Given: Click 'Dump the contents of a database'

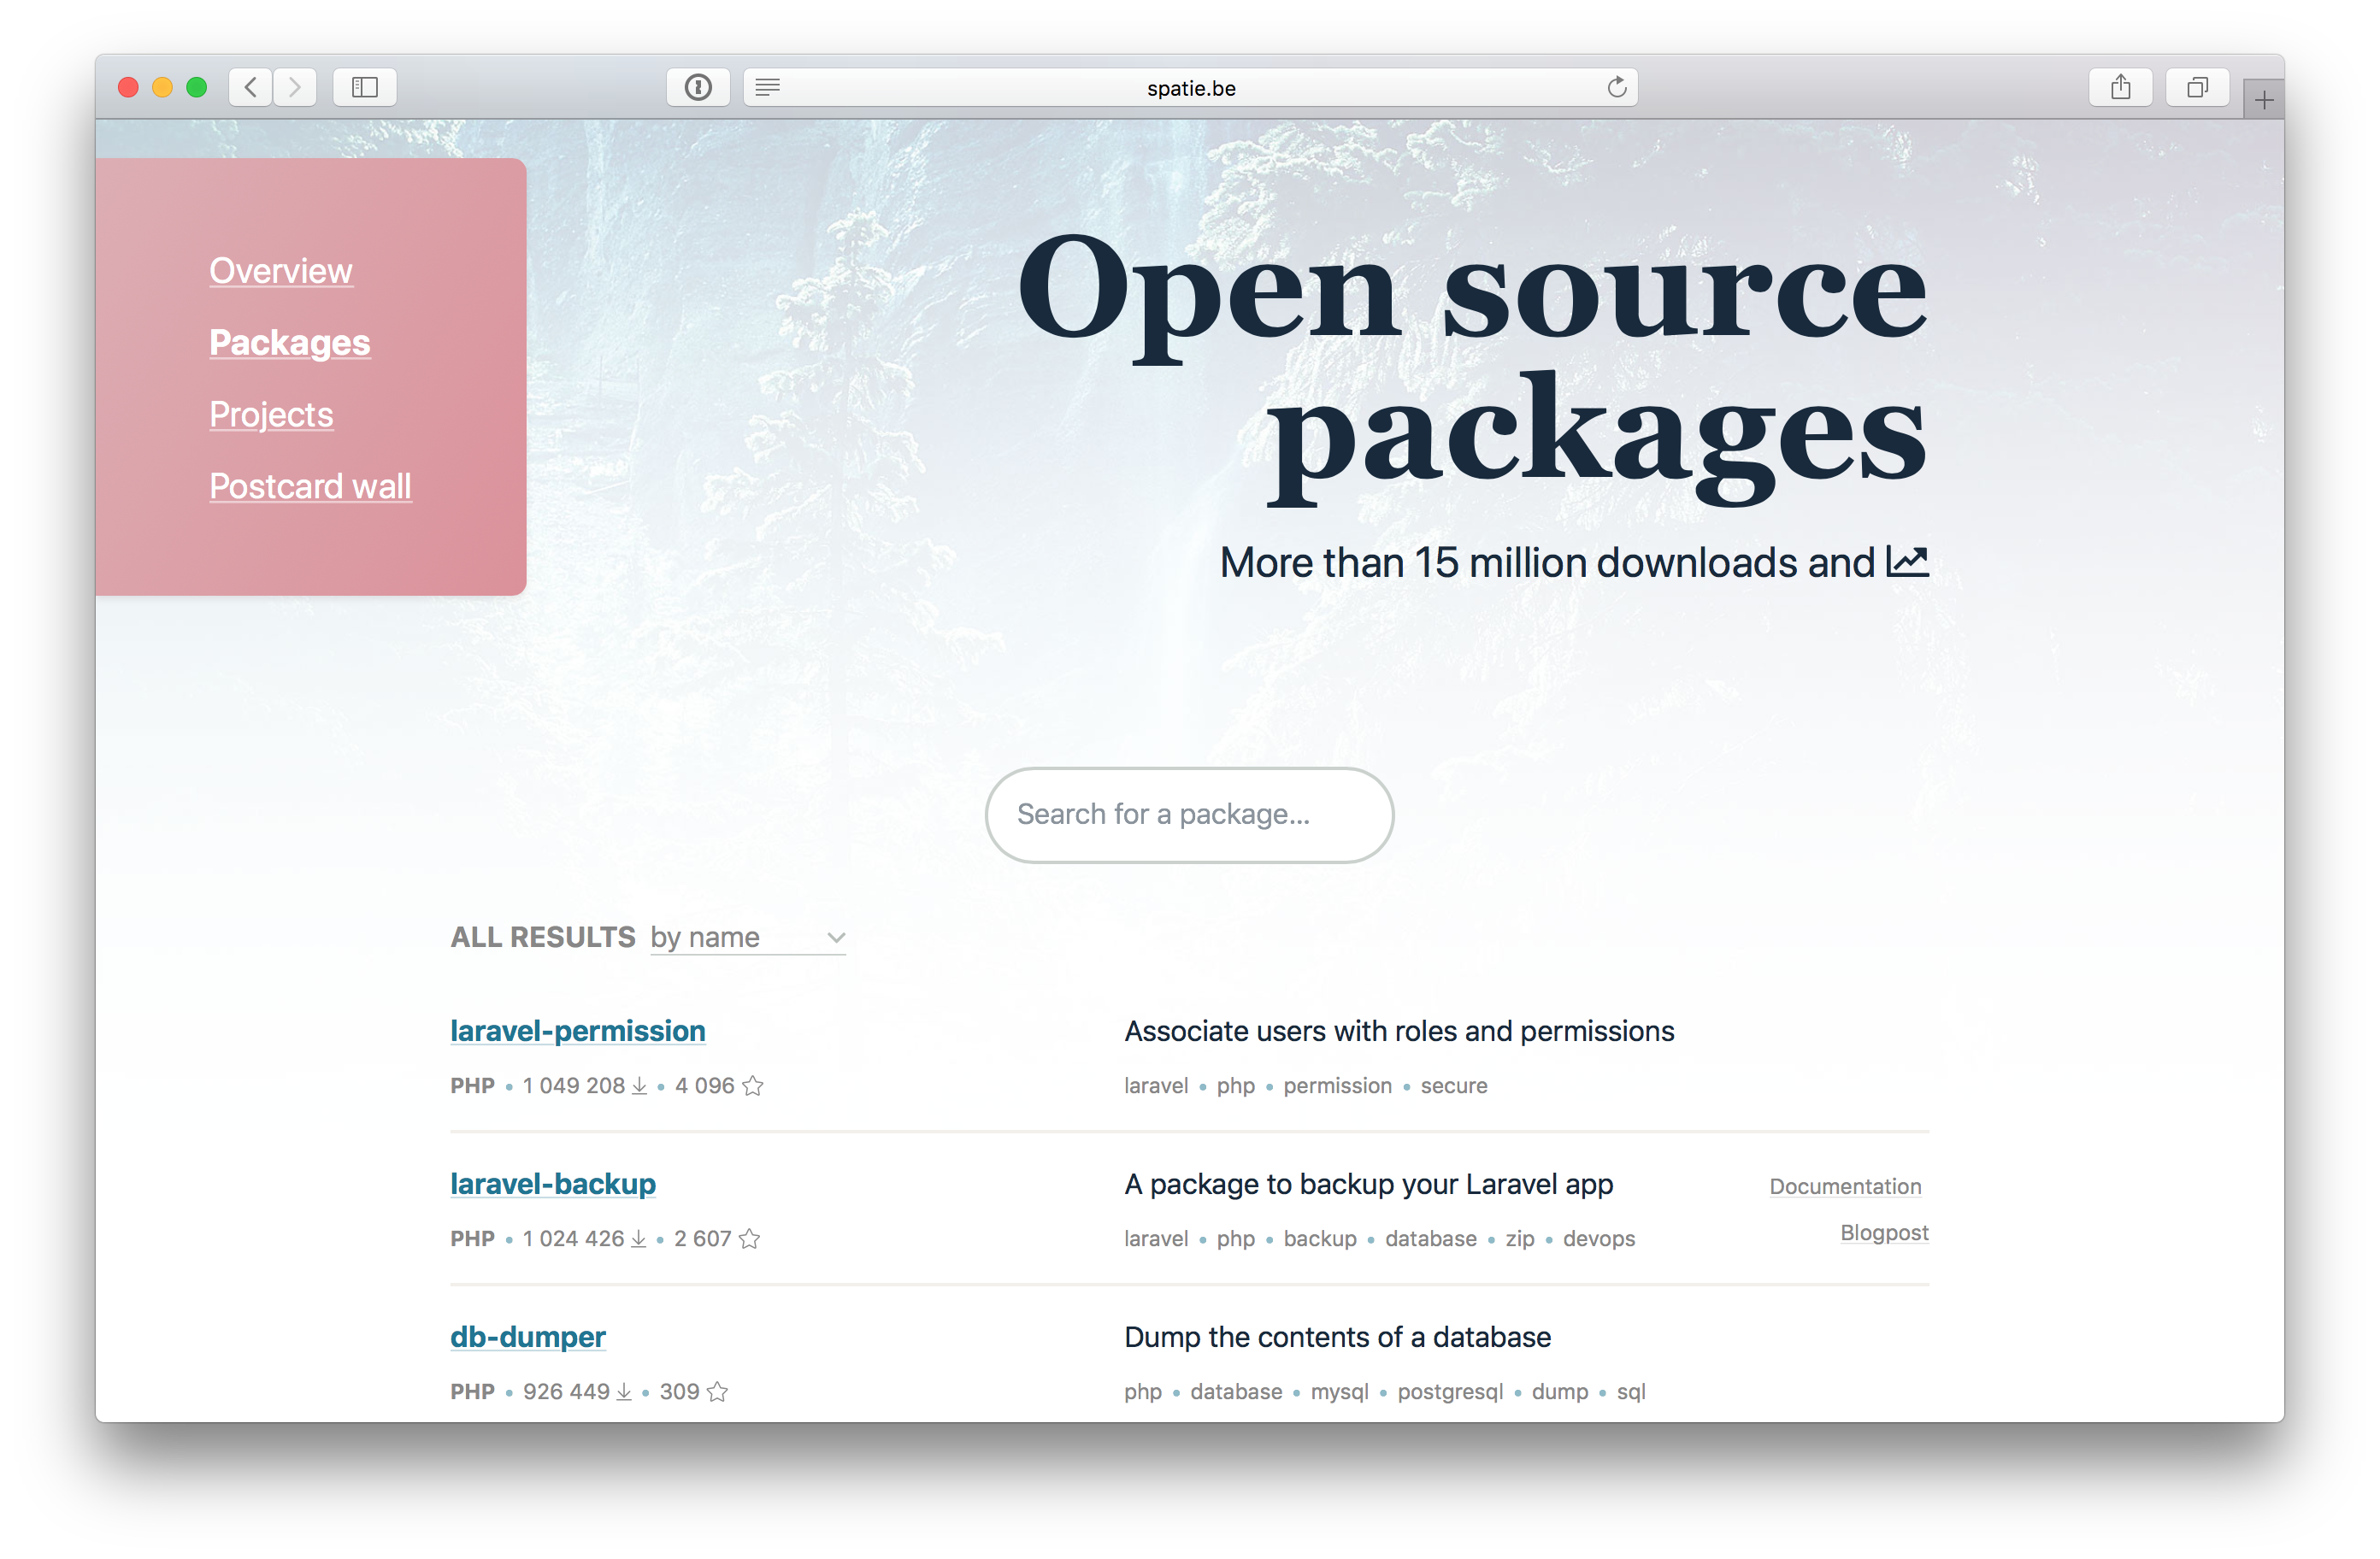Looking at the screenshot, I should (1337, 1337).
